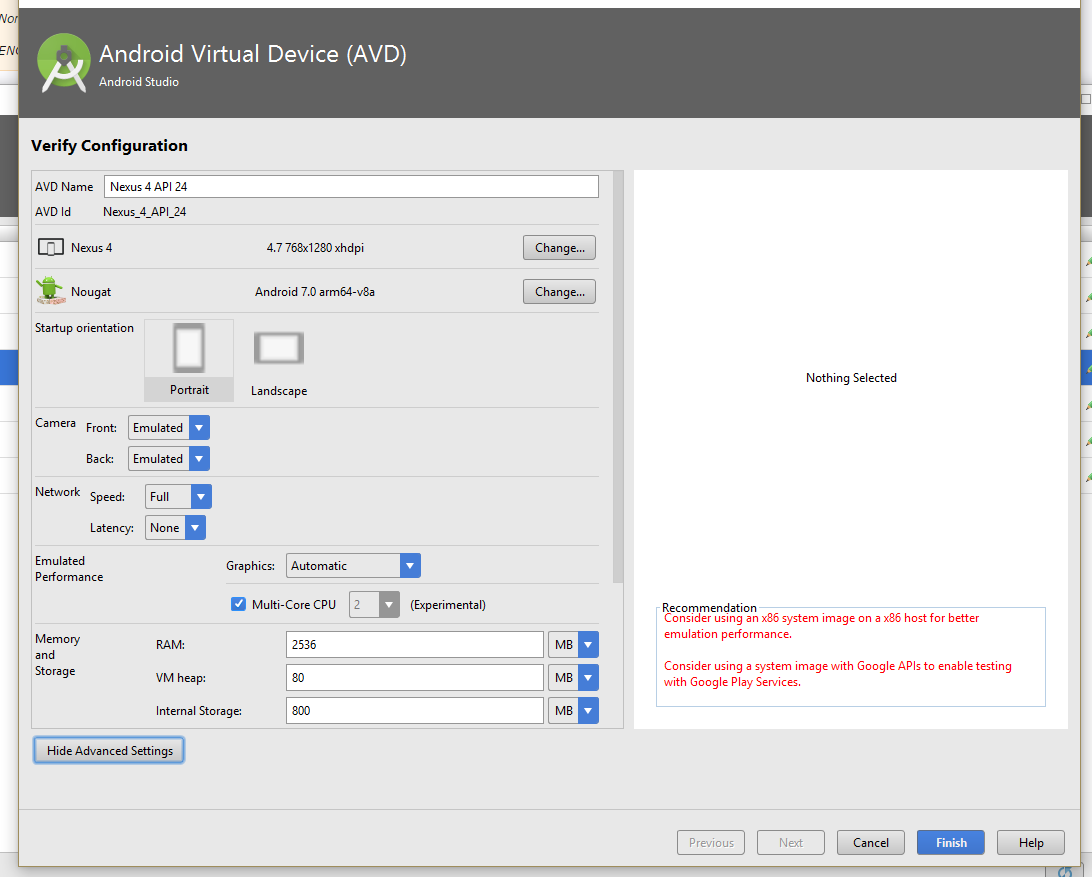Open the Network Latency dropdown
Screen dimensions: 1092x877
(175, 527)
